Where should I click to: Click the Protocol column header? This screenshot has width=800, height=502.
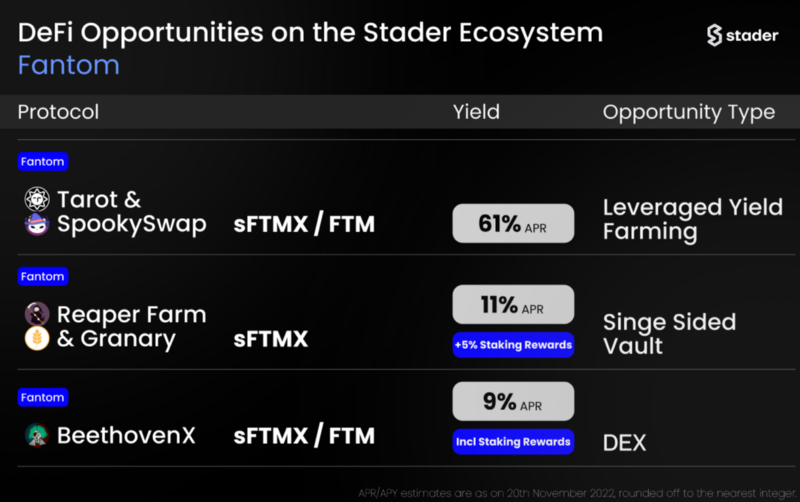[x=58, y=112]
